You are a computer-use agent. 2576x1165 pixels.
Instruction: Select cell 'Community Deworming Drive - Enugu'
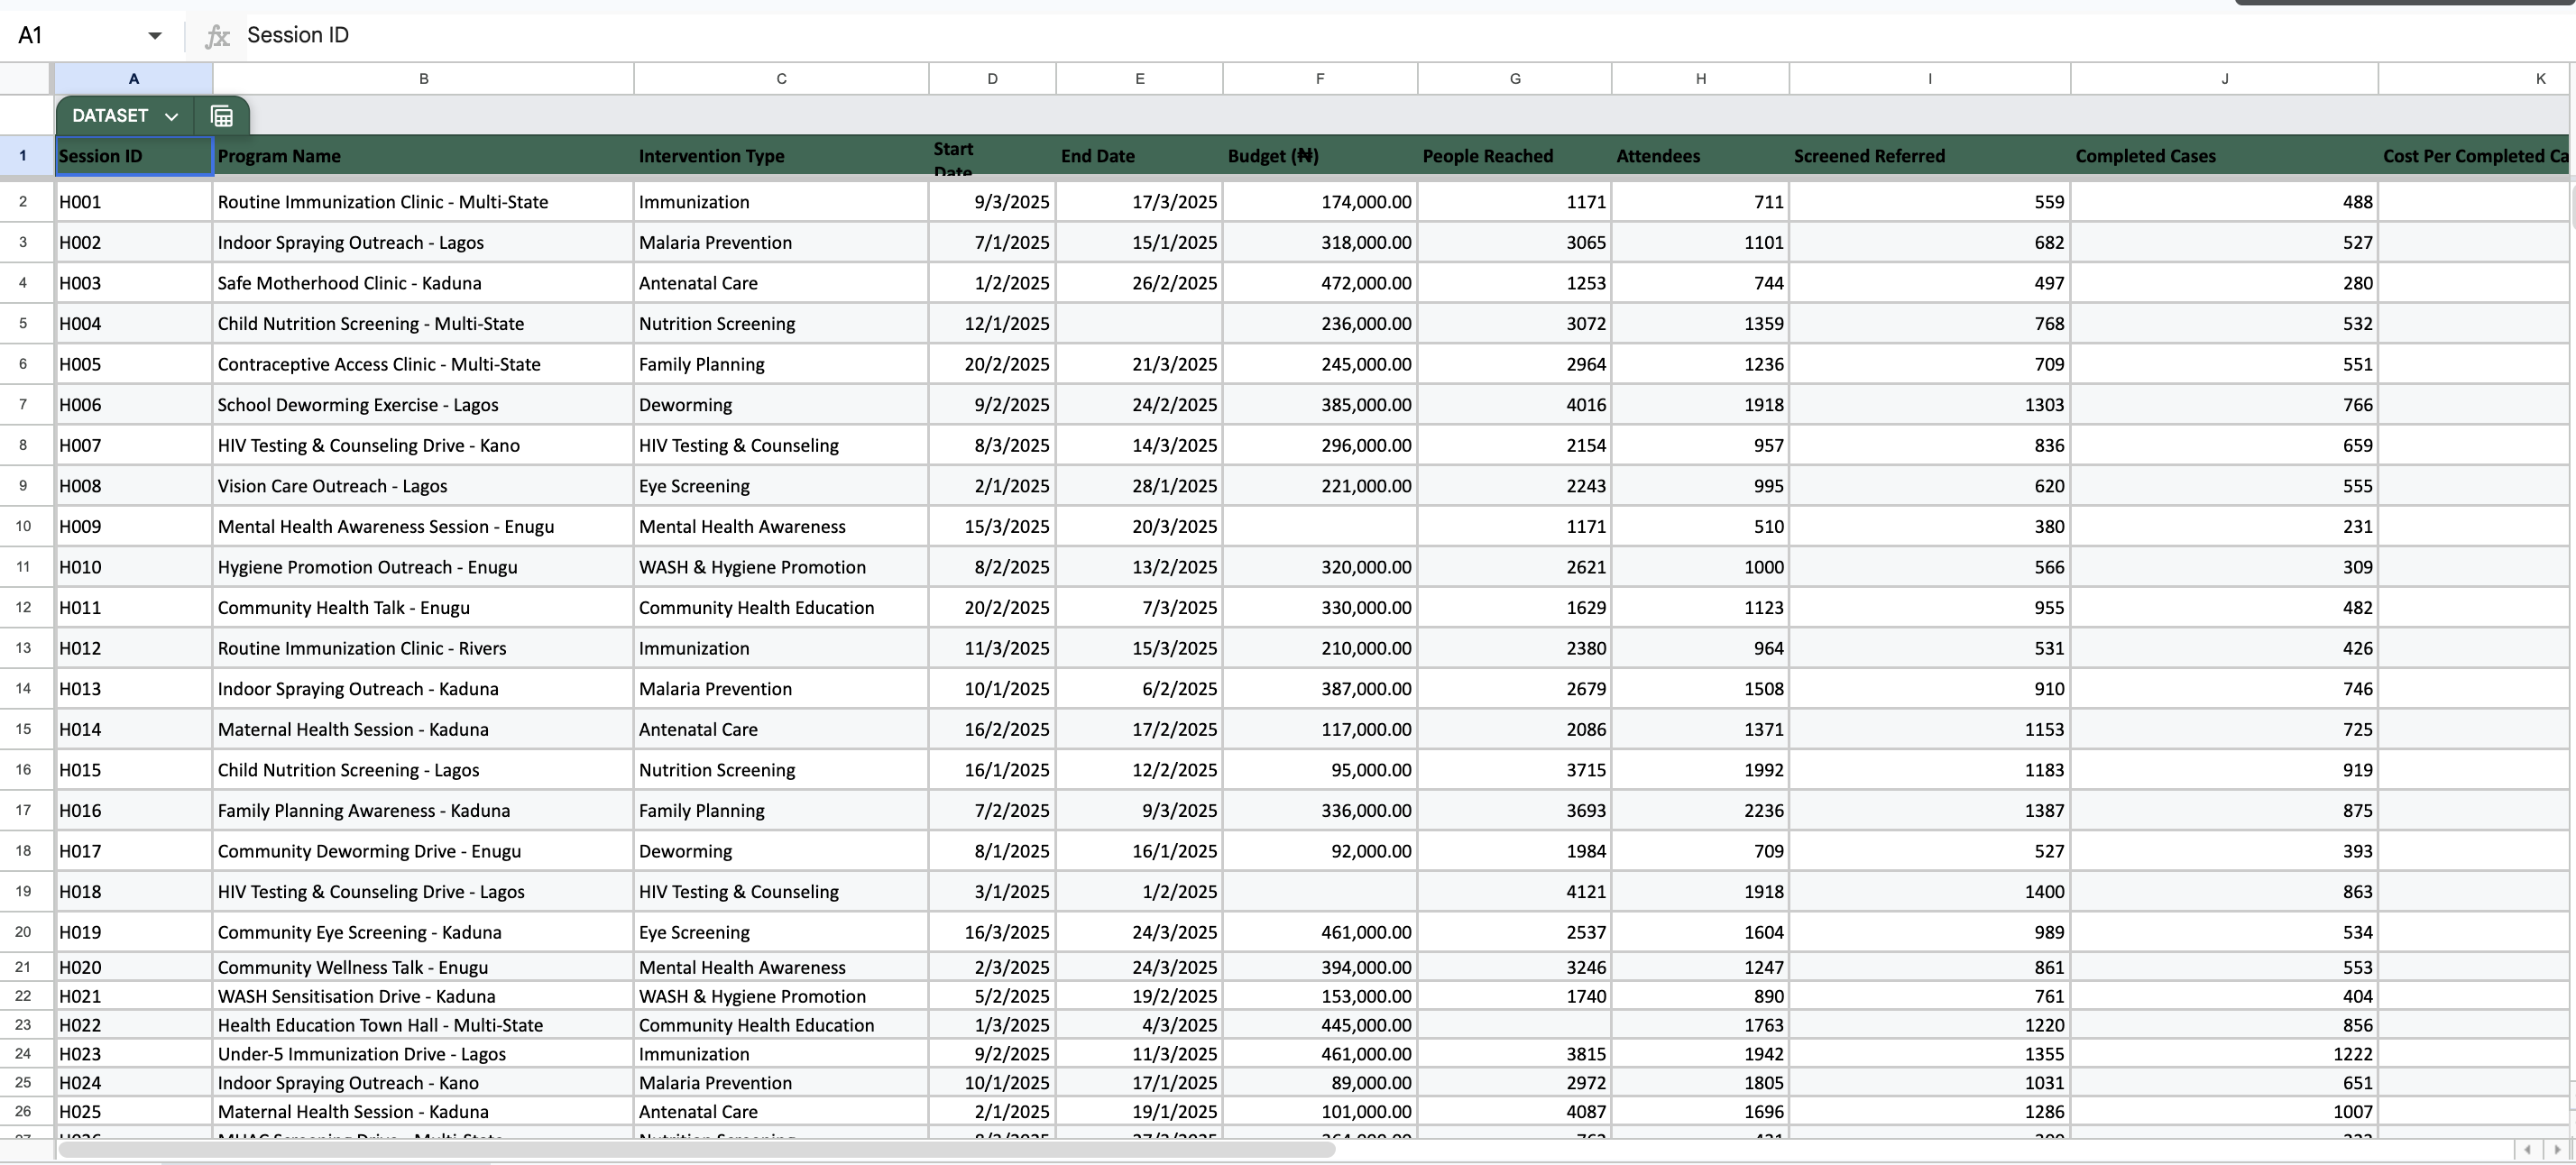tap(423, 851)
